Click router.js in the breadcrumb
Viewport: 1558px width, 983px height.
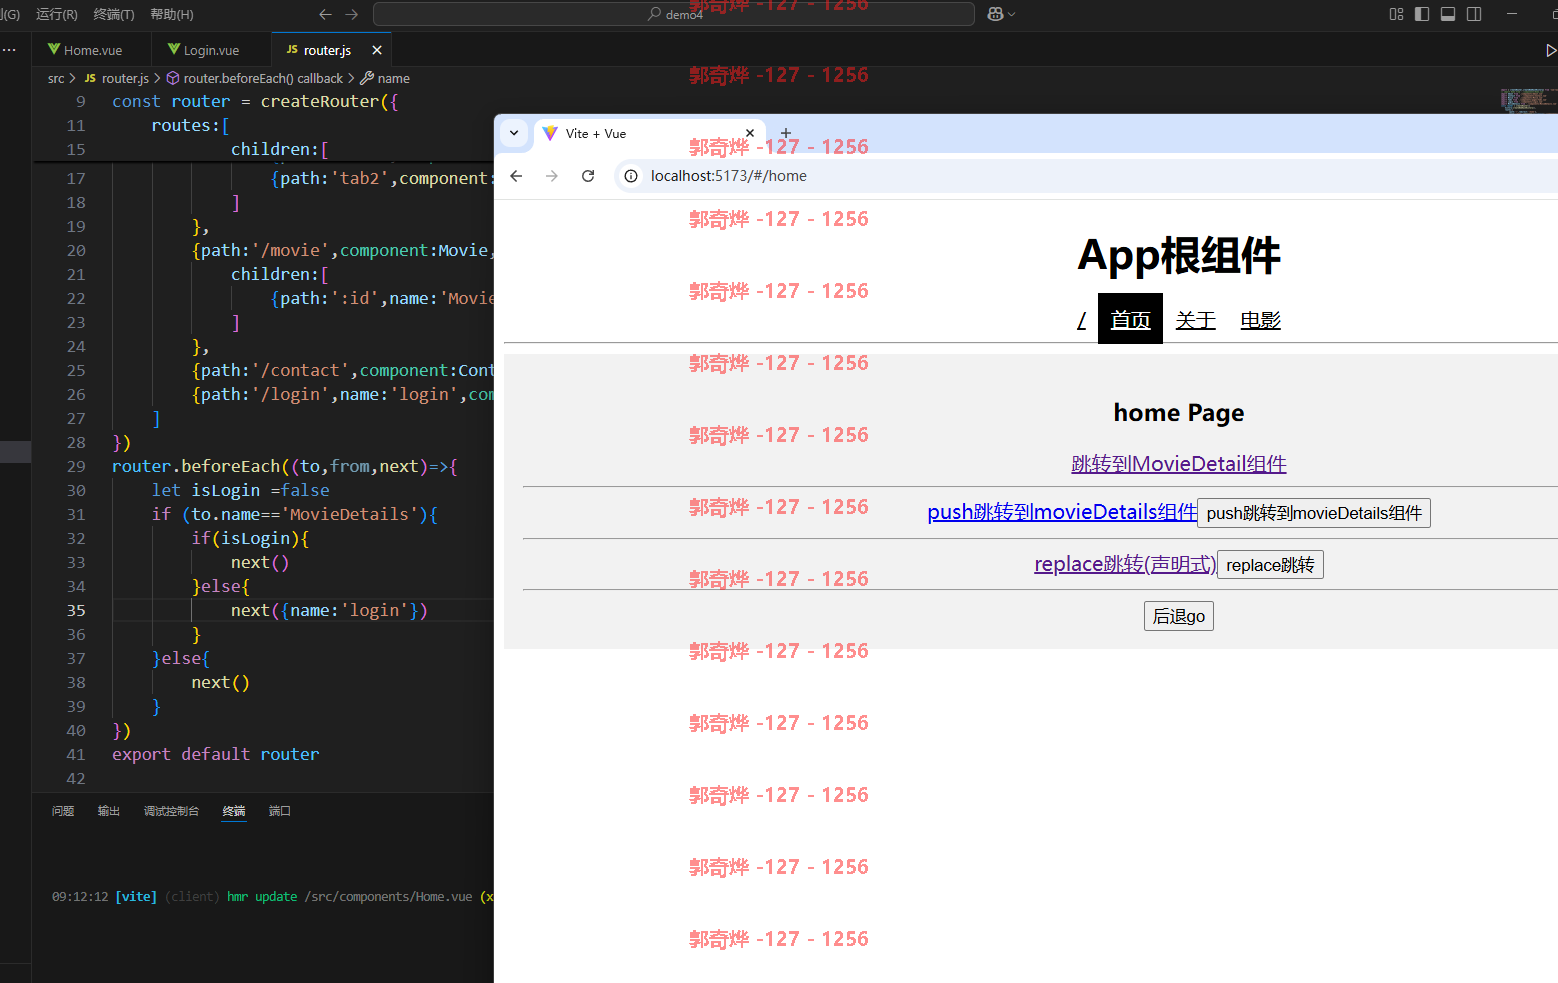pyautogui.click(x=125, y=78)
